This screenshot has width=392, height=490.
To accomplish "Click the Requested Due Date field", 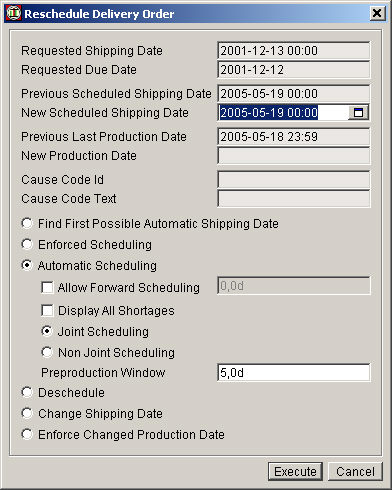I will click(x=294, y=70).
